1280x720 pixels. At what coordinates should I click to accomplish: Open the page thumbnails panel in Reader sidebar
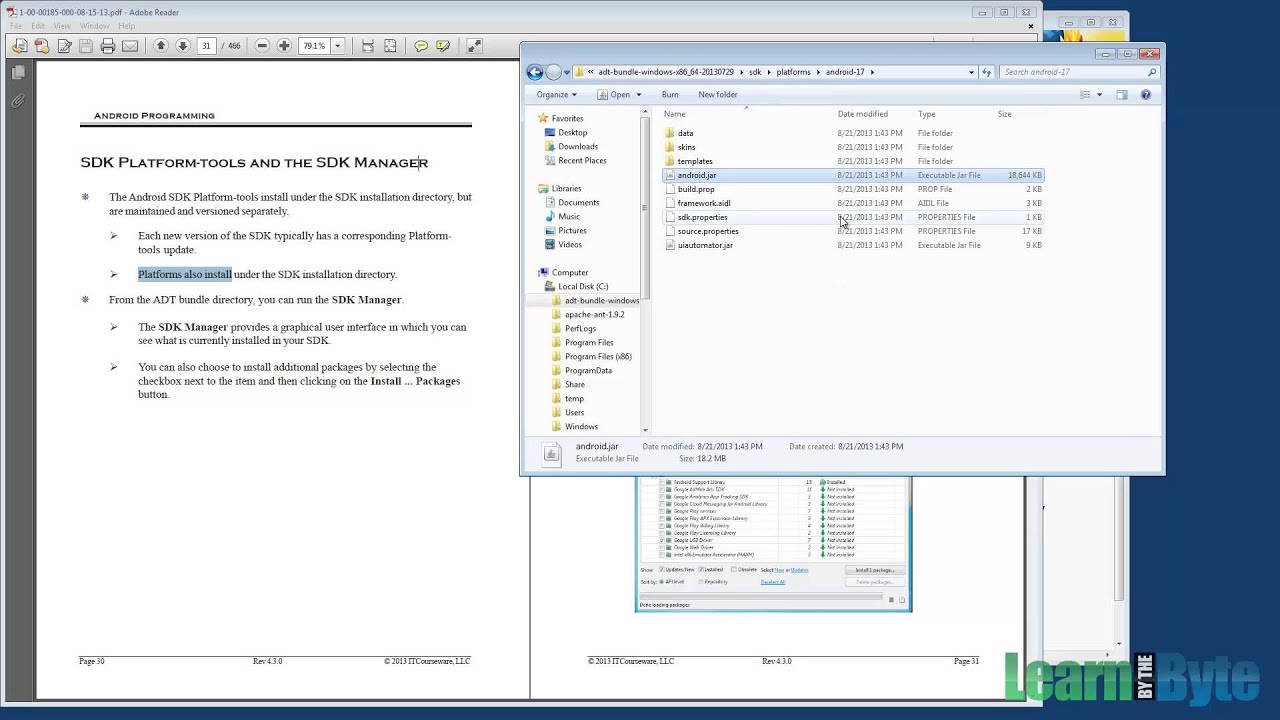[x=18, y=73]
